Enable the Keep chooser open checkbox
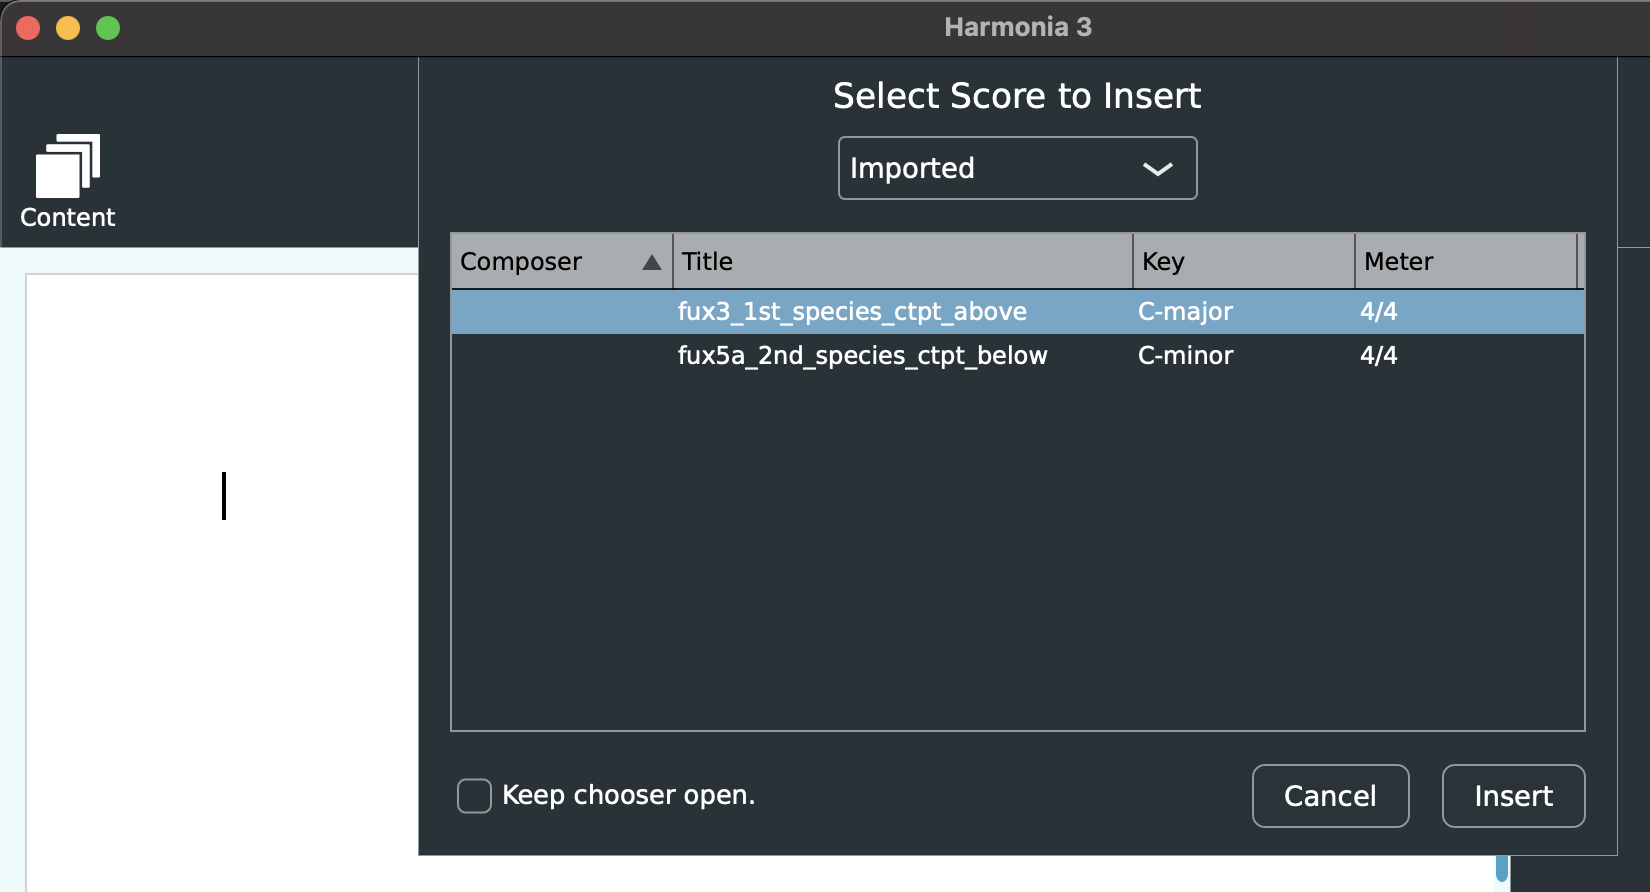 coord(474,796)
